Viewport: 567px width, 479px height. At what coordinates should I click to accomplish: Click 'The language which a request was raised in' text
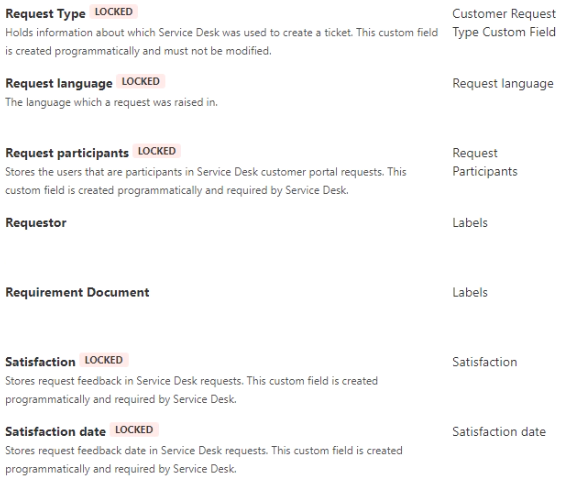pos(111,102)
